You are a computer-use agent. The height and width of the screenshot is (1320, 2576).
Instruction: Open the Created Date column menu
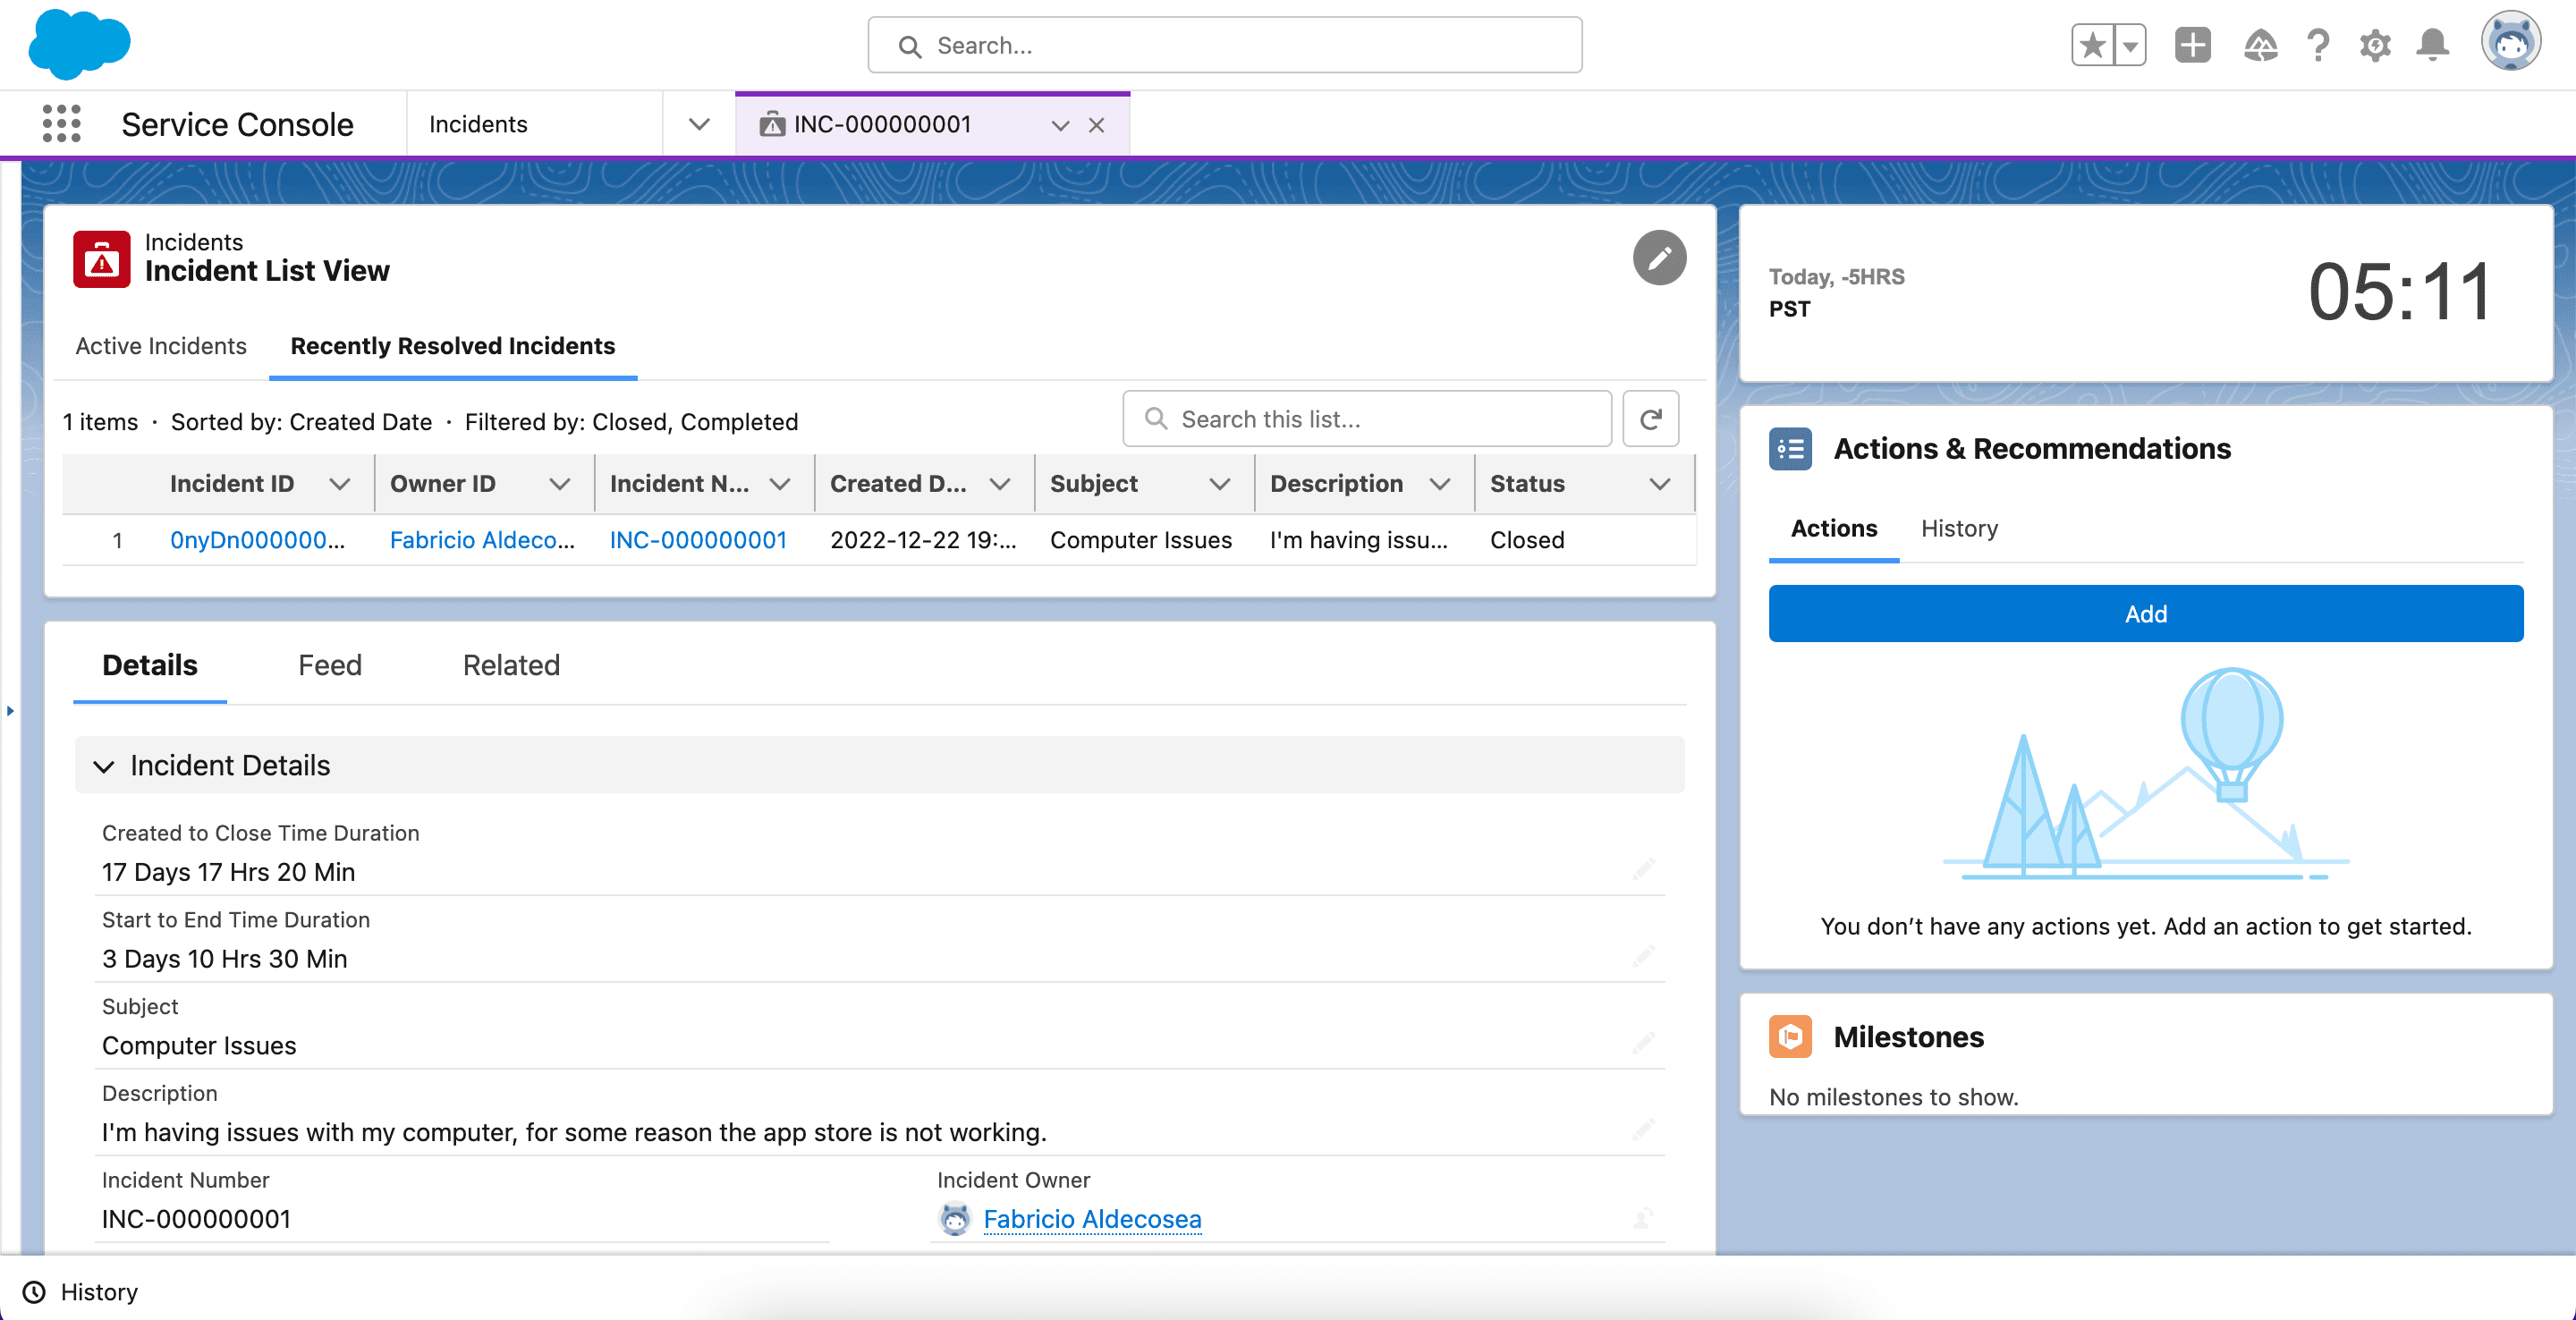pos(1000,484)
